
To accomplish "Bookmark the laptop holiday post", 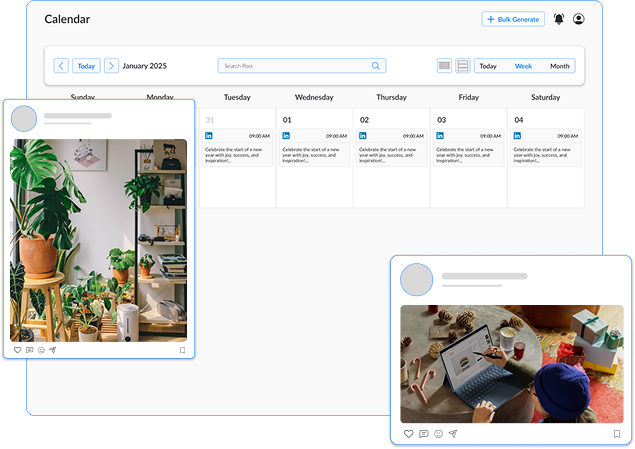I will coord(617,434).
